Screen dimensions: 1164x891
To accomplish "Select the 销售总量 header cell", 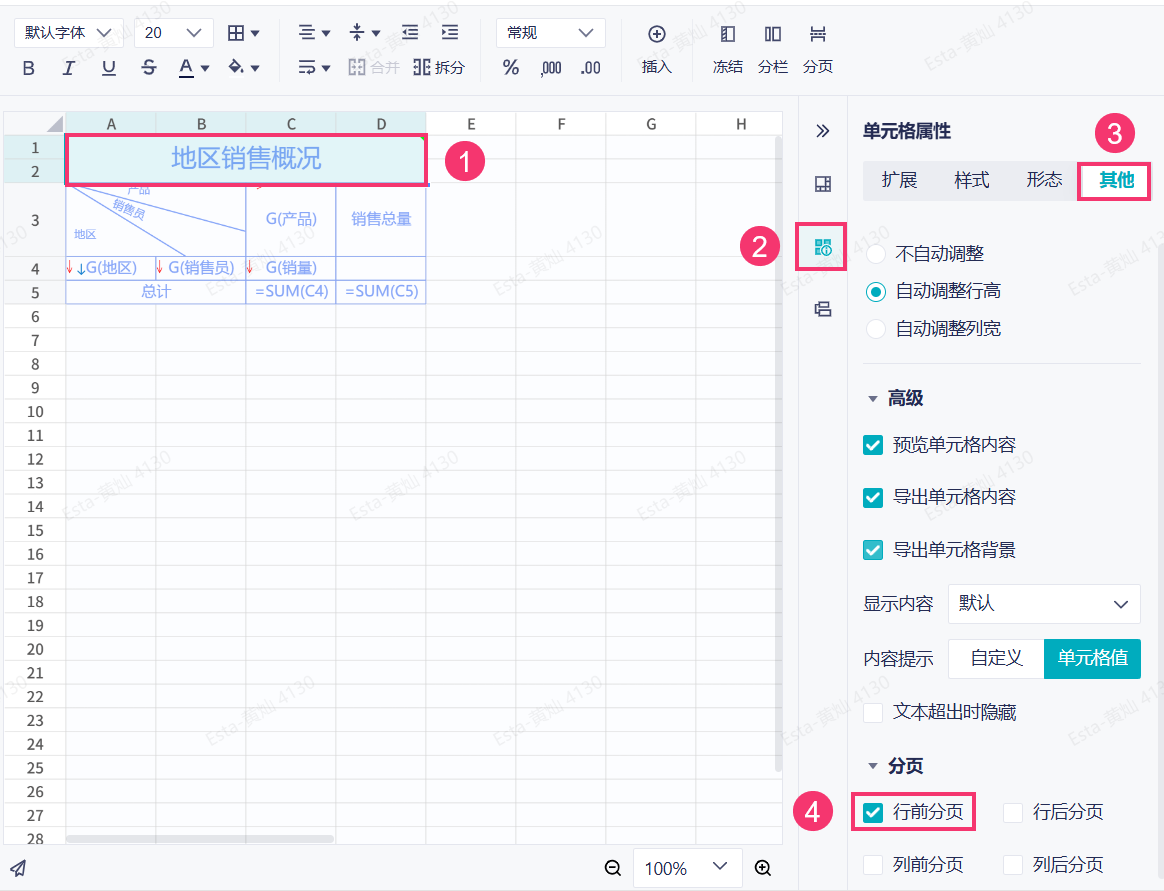I will 381,220.
